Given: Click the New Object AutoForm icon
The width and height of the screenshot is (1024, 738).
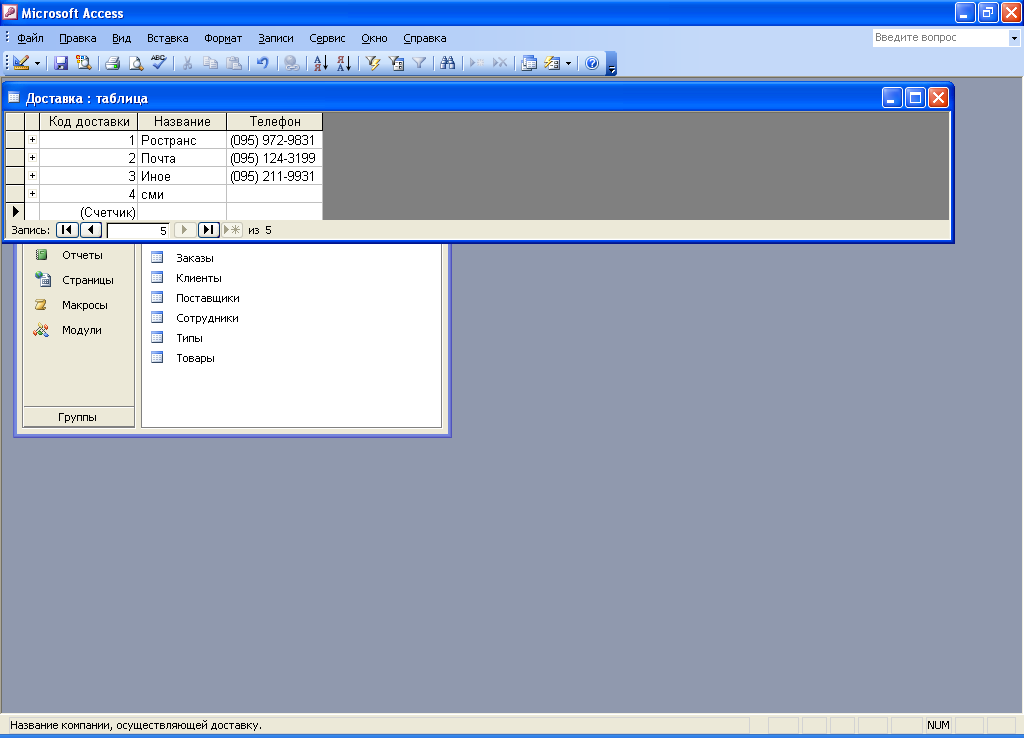Looking at the screenshot, I should (x=552, y=63).
